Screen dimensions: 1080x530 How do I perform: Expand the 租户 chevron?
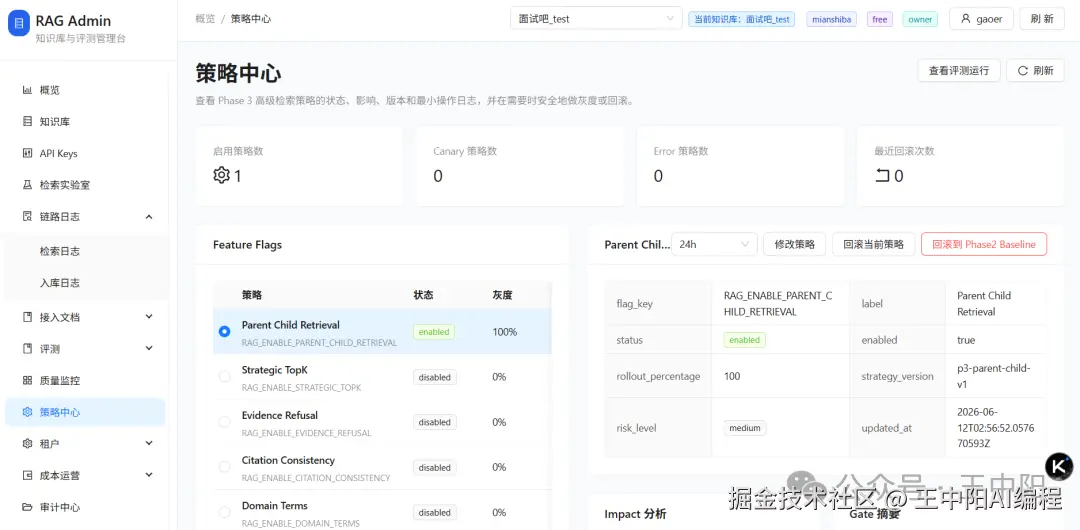pos(149,443)
